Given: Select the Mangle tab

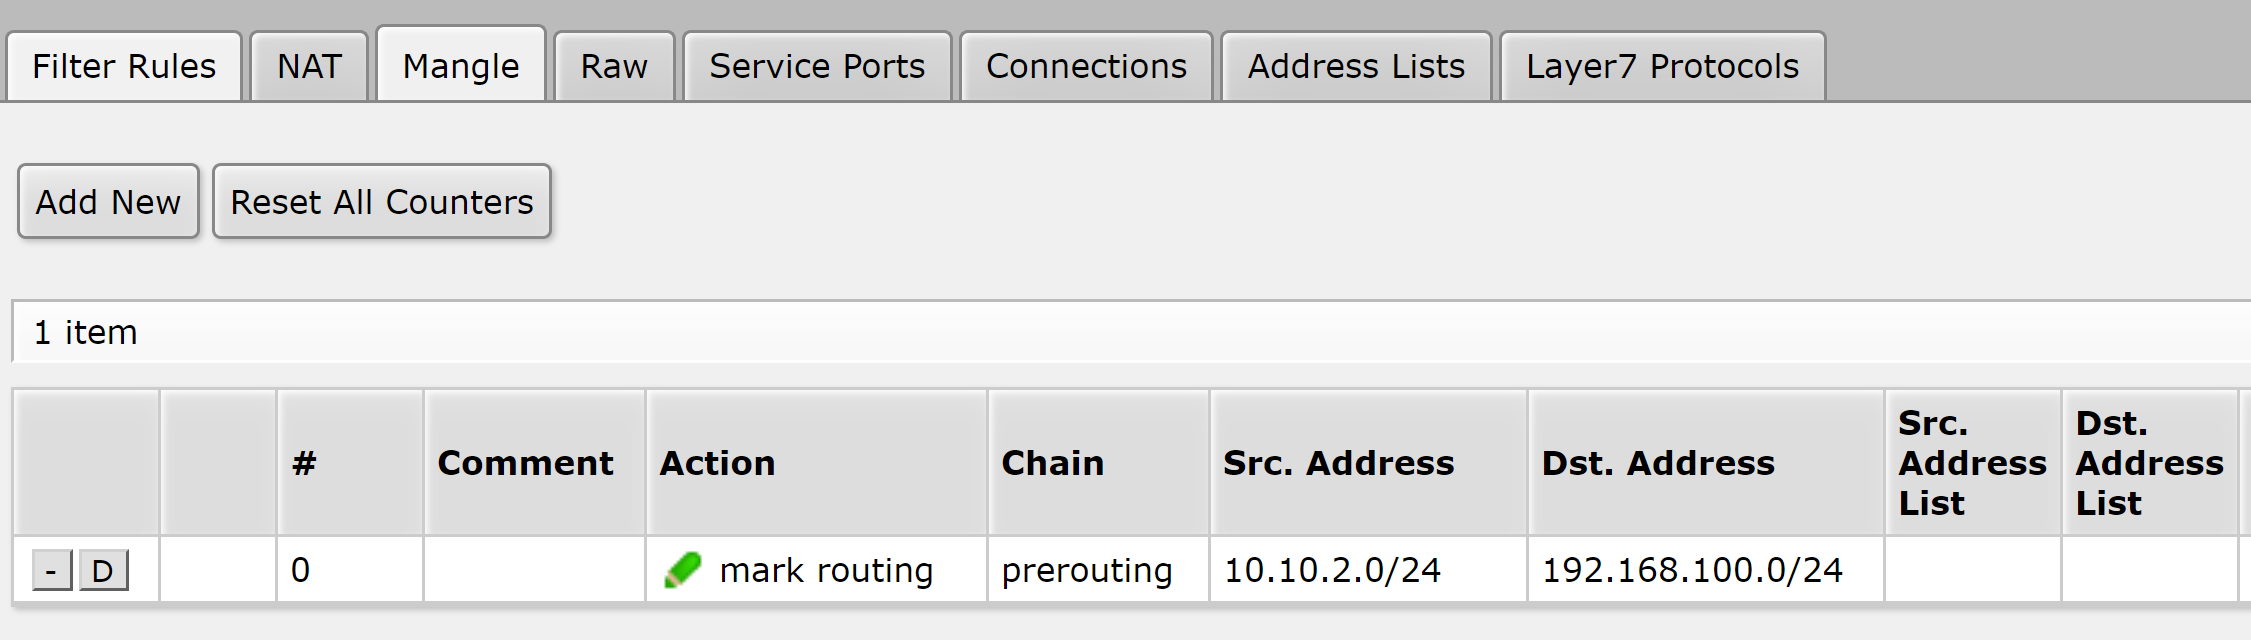Looking at the screenshot, I should [x=461, y=67].
